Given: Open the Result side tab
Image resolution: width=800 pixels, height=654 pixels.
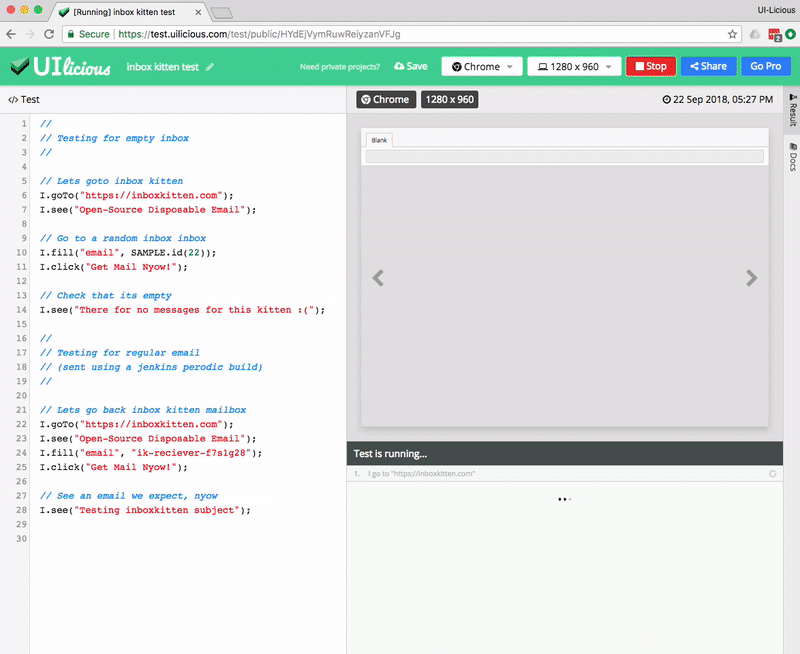Looking at the screenshot, I should pyautogui.click(x=792, y=110).
